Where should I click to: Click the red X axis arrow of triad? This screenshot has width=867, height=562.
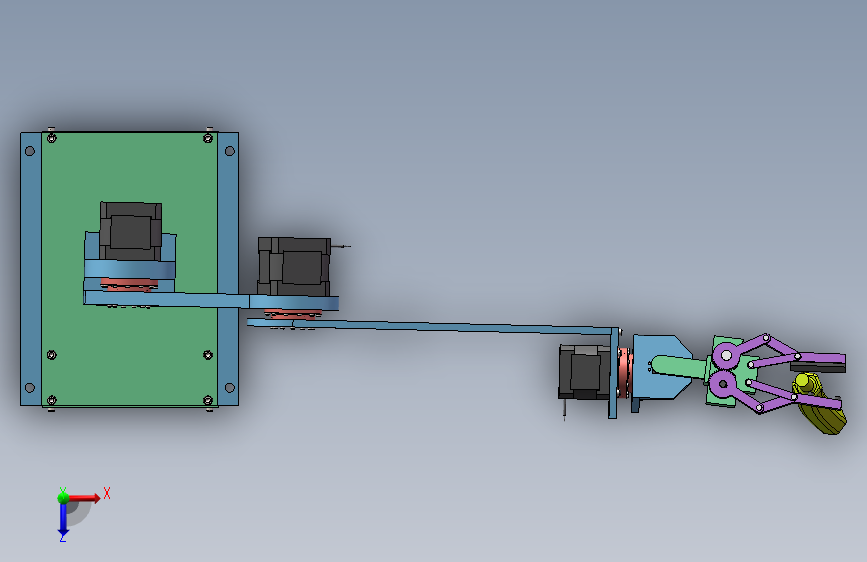[x=84, y=497]
